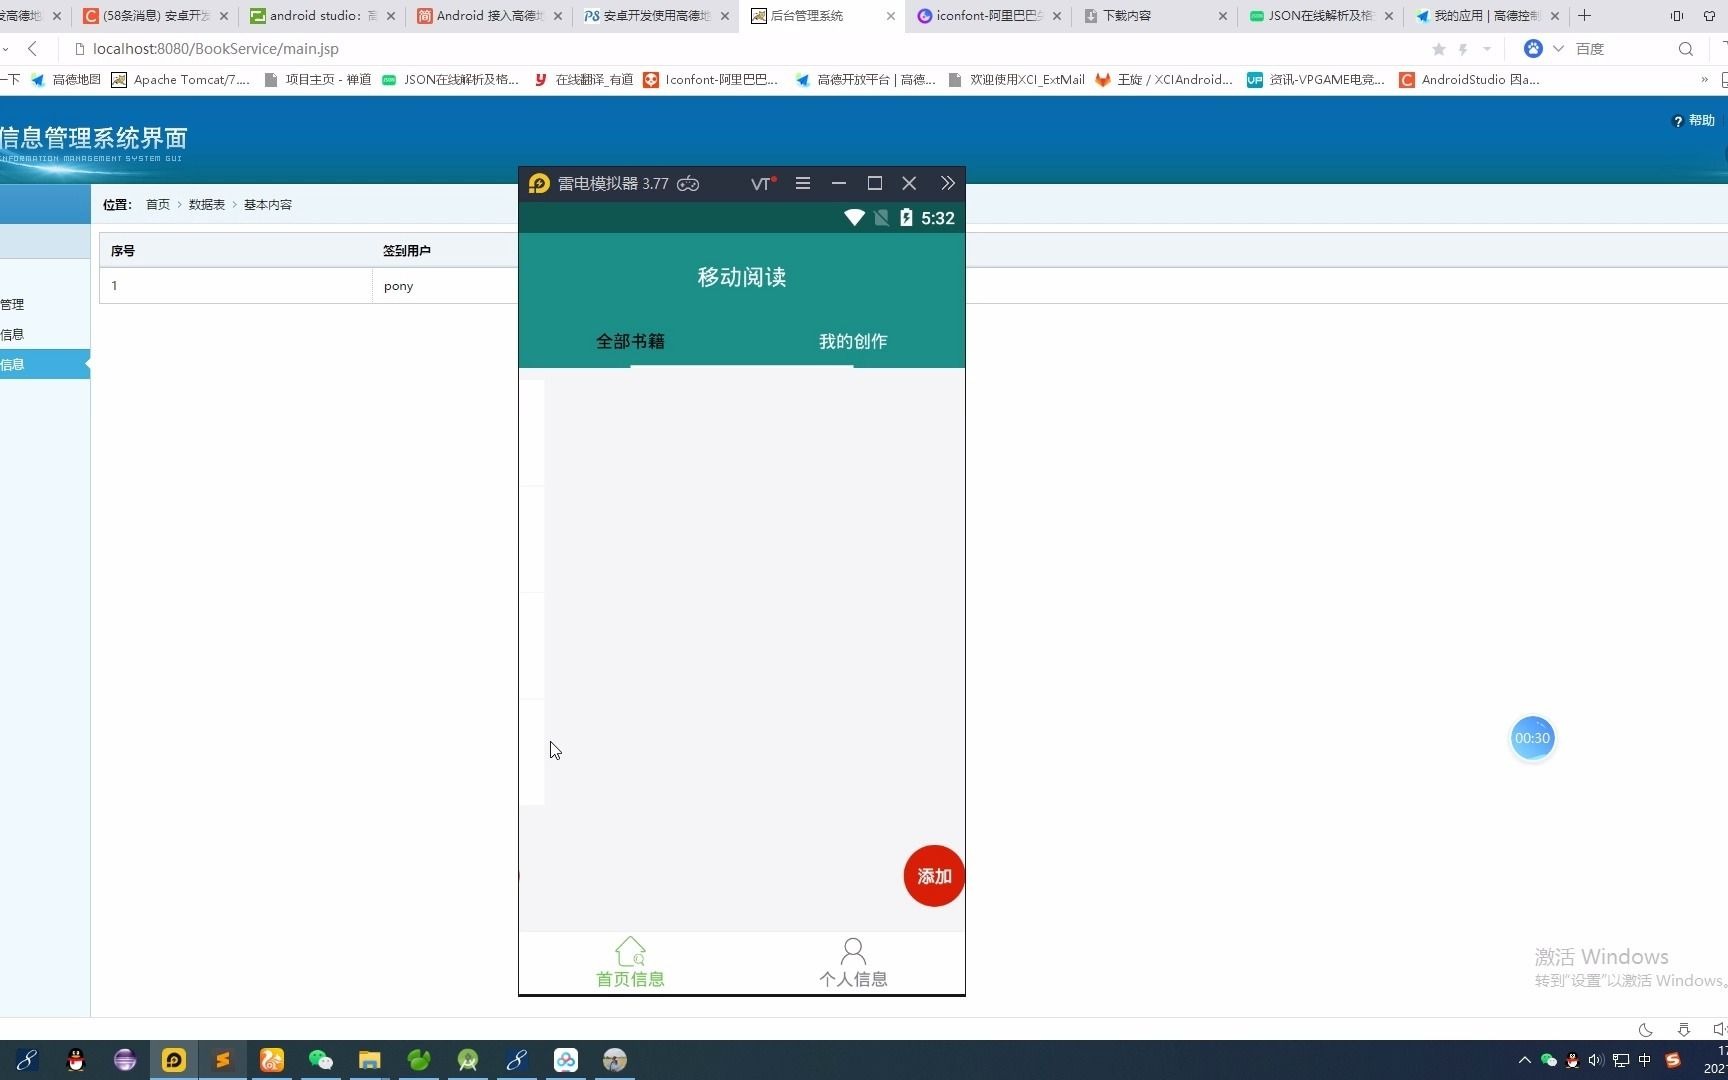The width and height of the screenshot is (1728, 1080).
Task: Select 管理 item in left sidebar
Action: coord(12,304)
